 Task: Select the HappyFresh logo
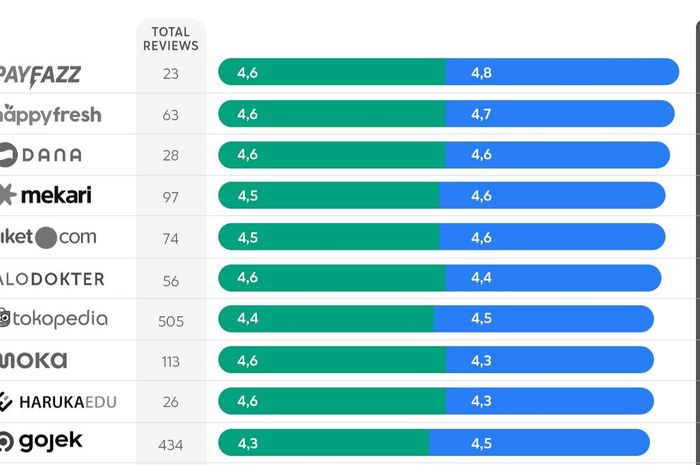pyautogui.click(x=50, y=114)
